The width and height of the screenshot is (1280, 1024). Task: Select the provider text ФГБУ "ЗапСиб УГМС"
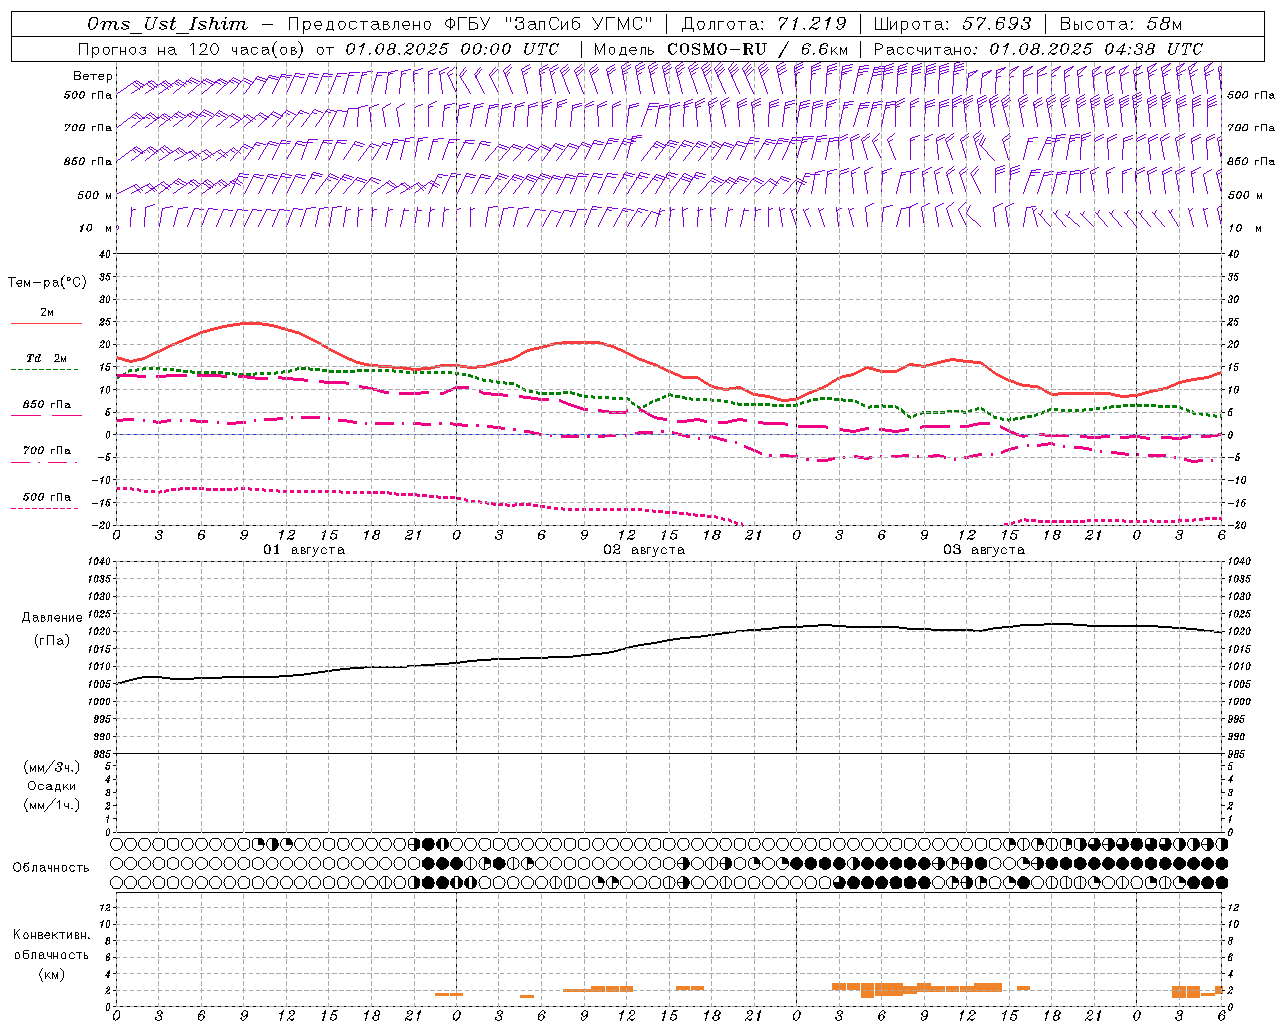[x=546, y=24]
